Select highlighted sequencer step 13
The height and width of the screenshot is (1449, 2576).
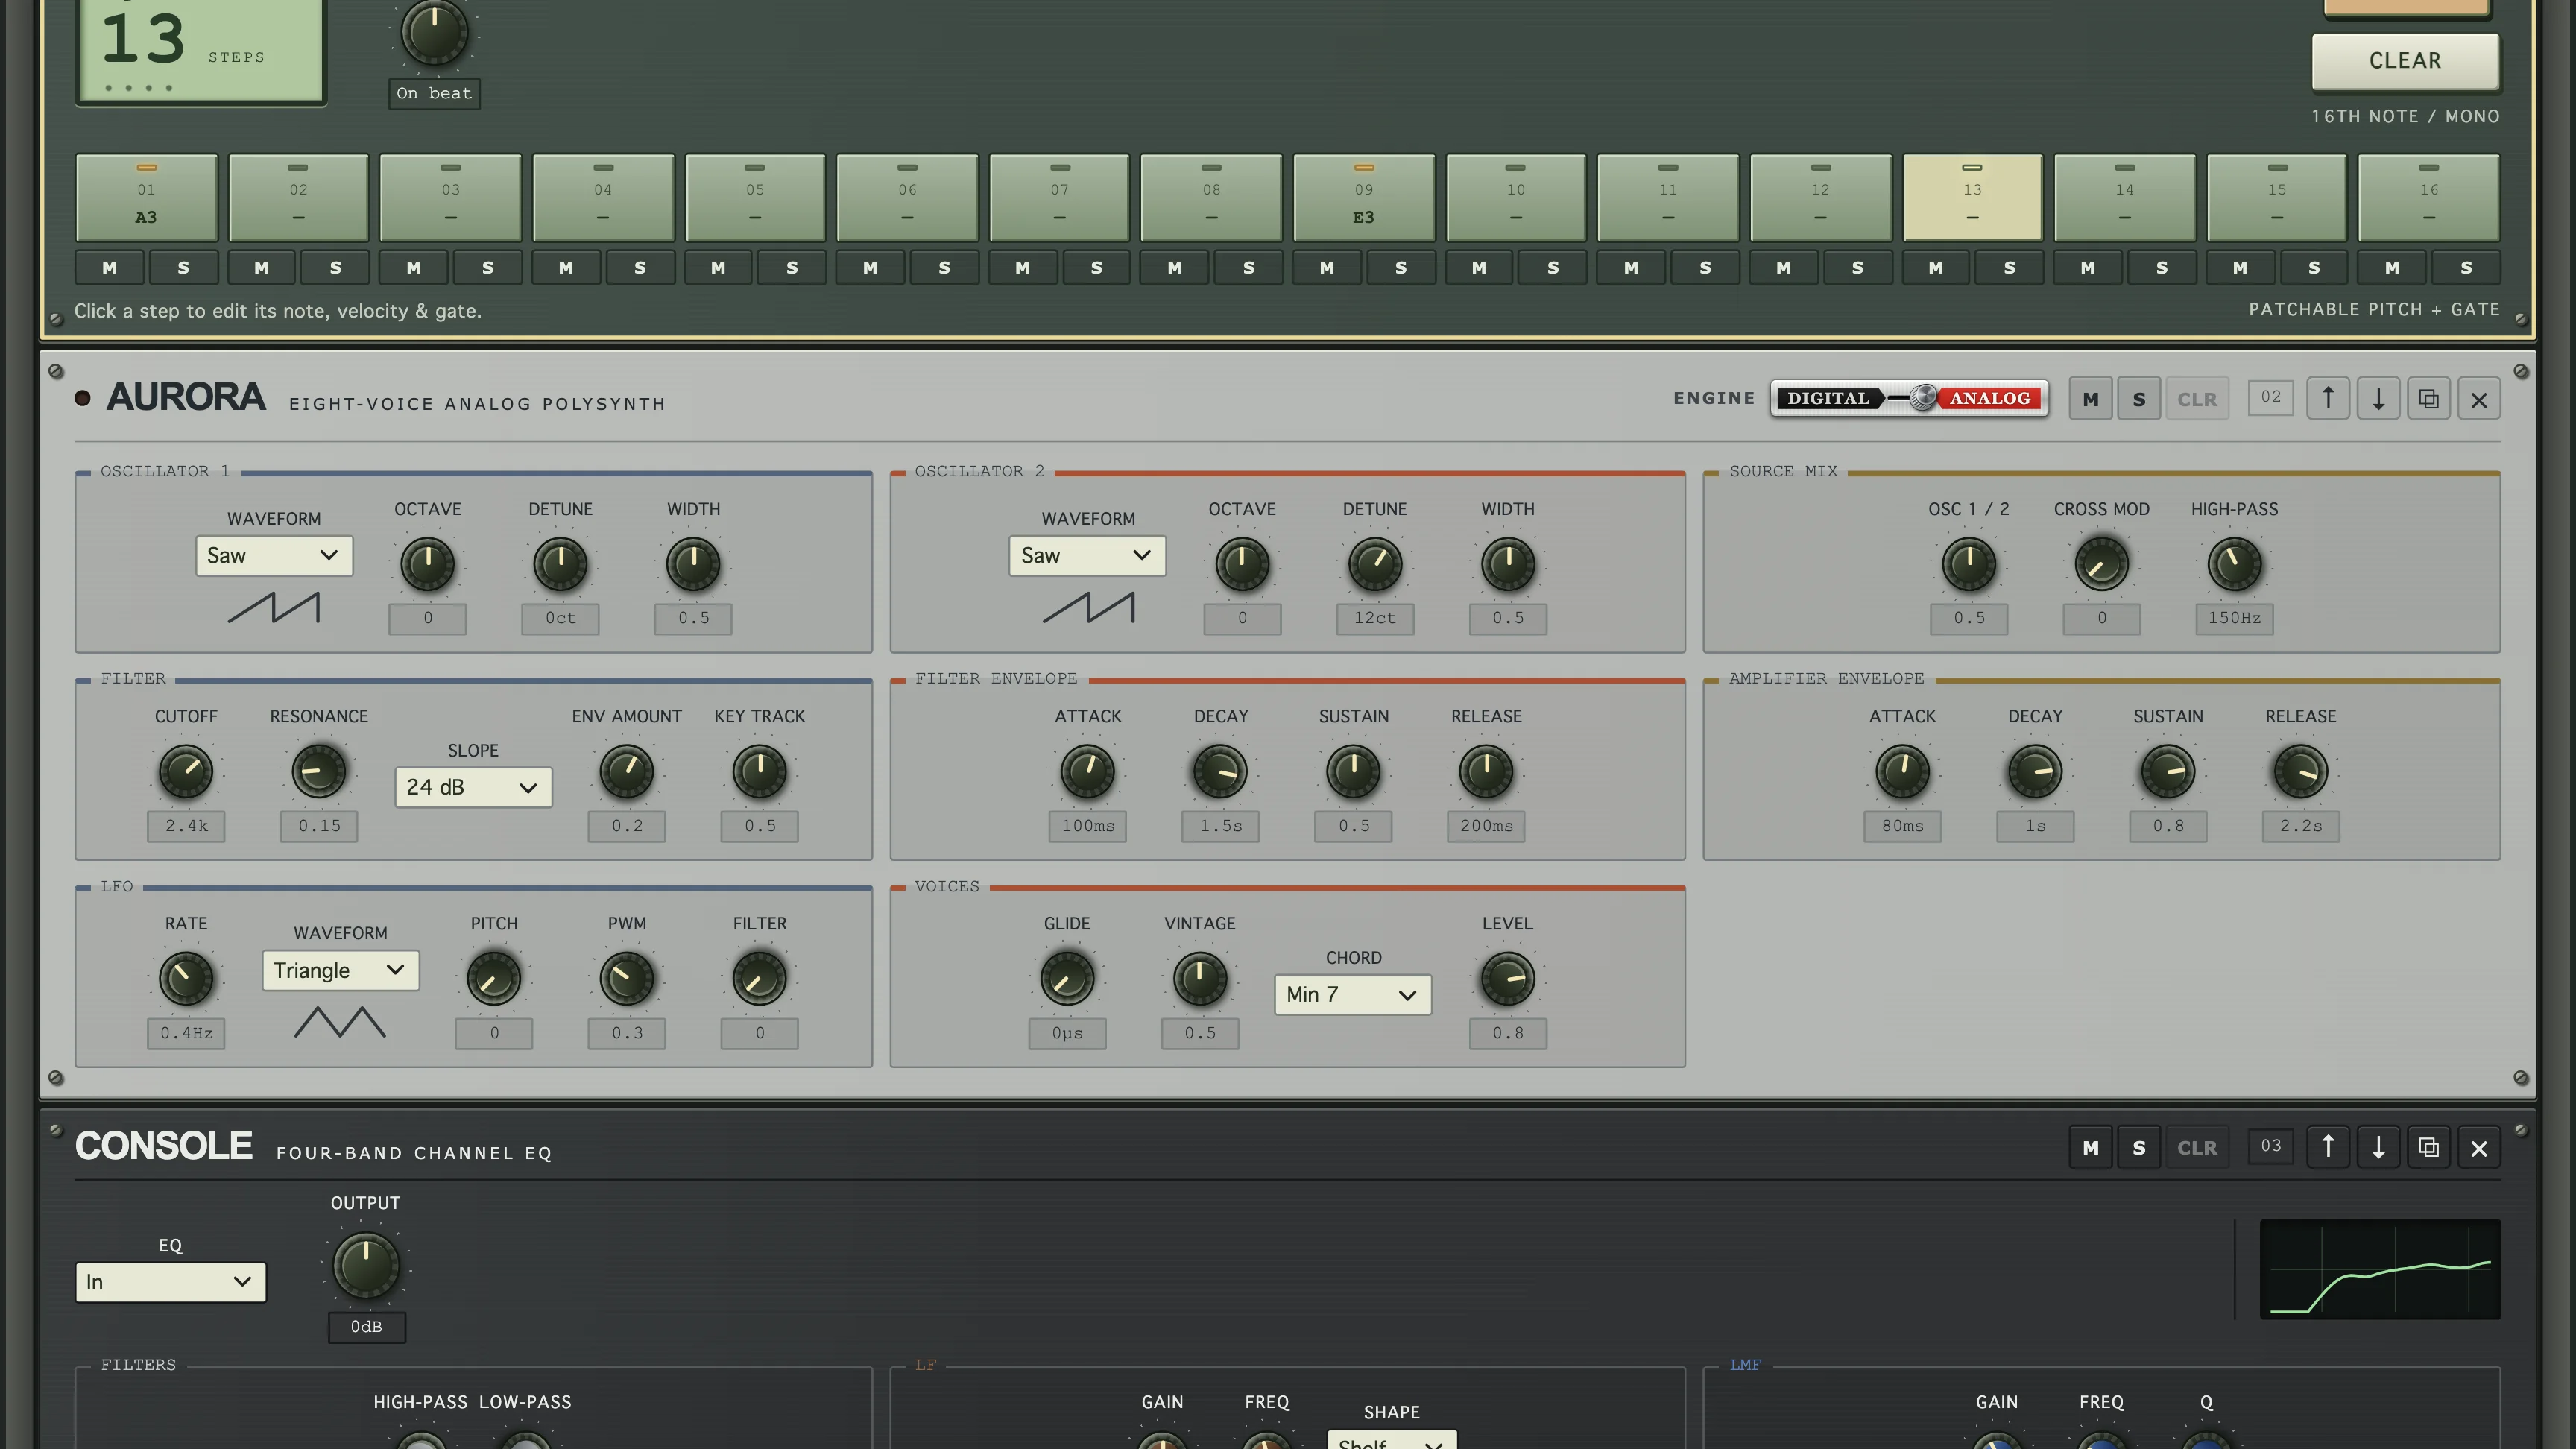(x=1972, y=197)
